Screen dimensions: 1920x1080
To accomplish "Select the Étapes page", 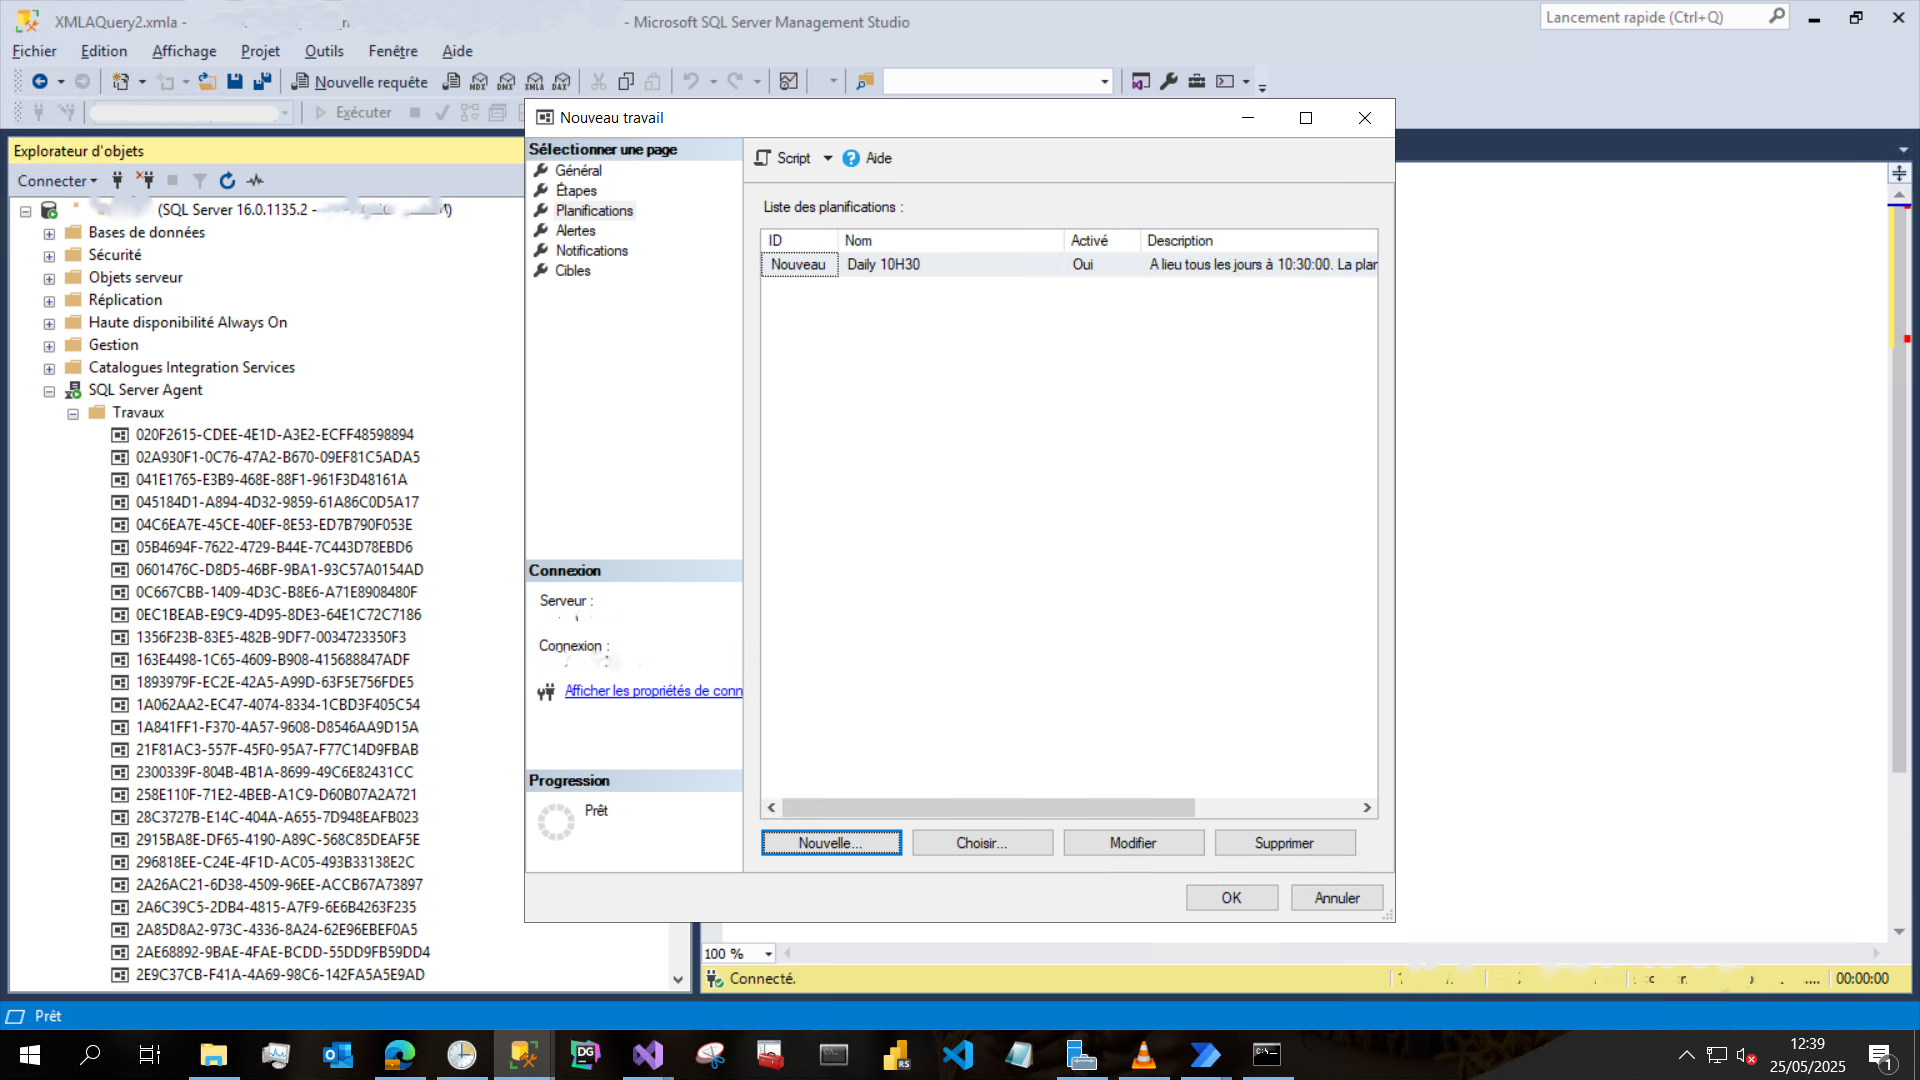I will 576,191.
